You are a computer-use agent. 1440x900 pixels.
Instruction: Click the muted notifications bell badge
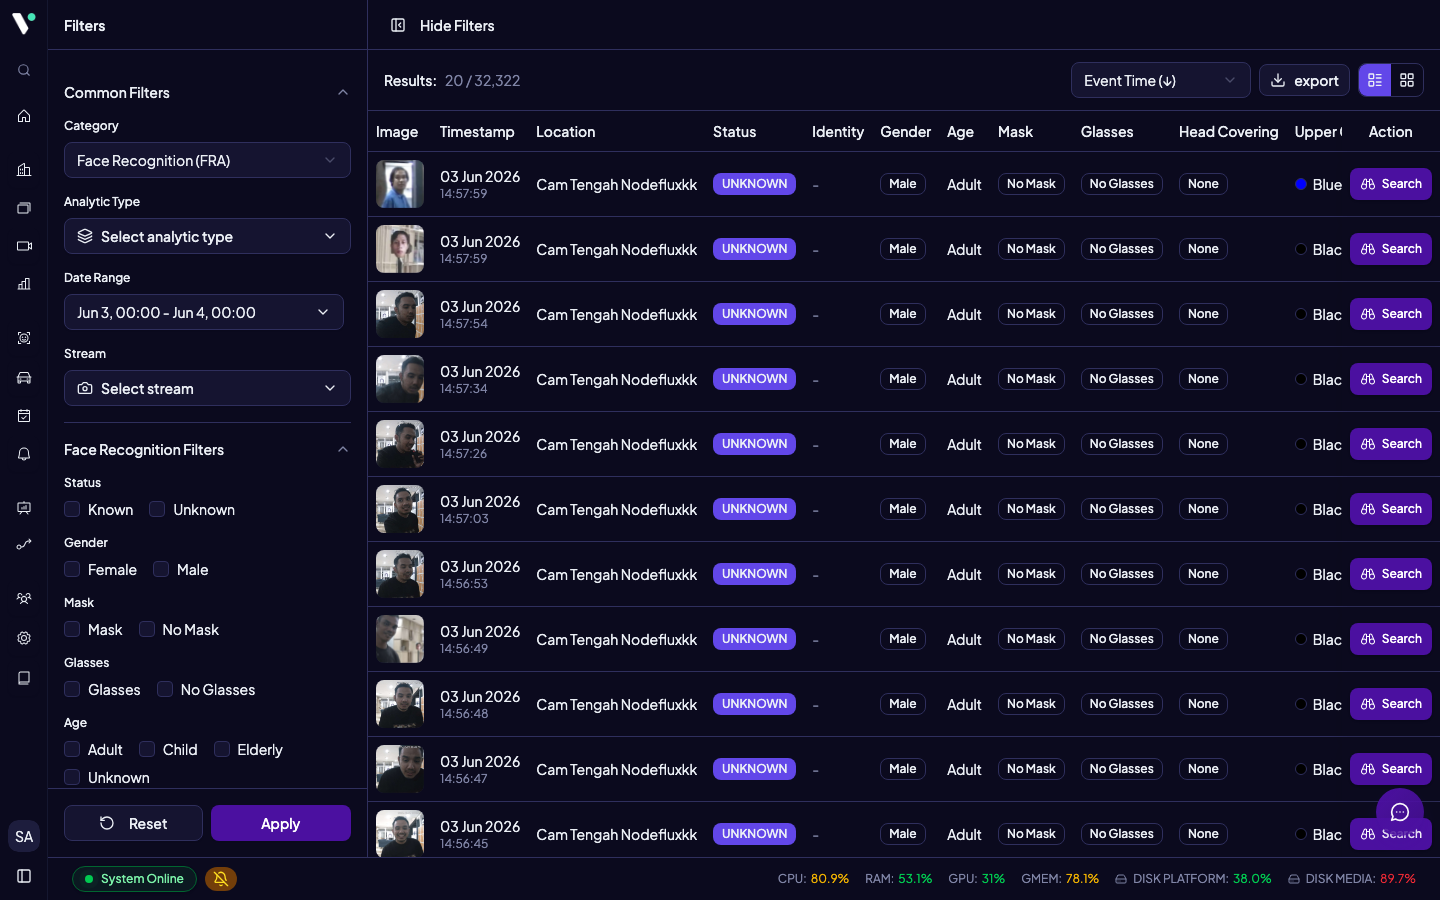tap(221, 879)
